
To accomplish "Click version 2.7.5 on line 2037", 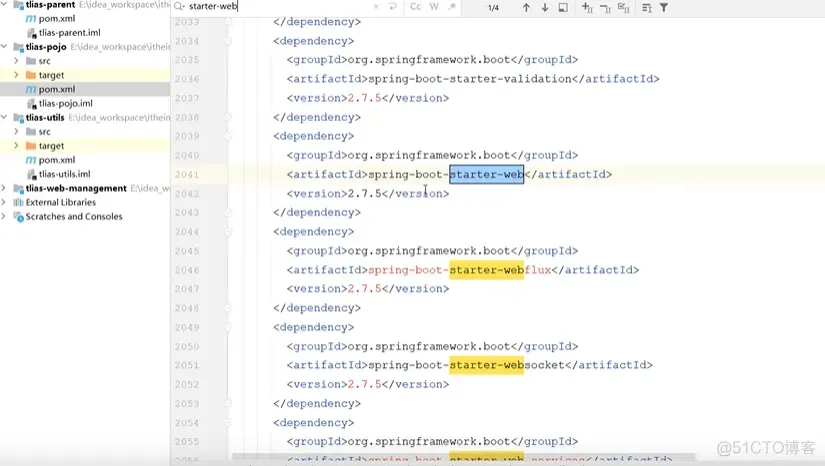I will pos(364,98).
